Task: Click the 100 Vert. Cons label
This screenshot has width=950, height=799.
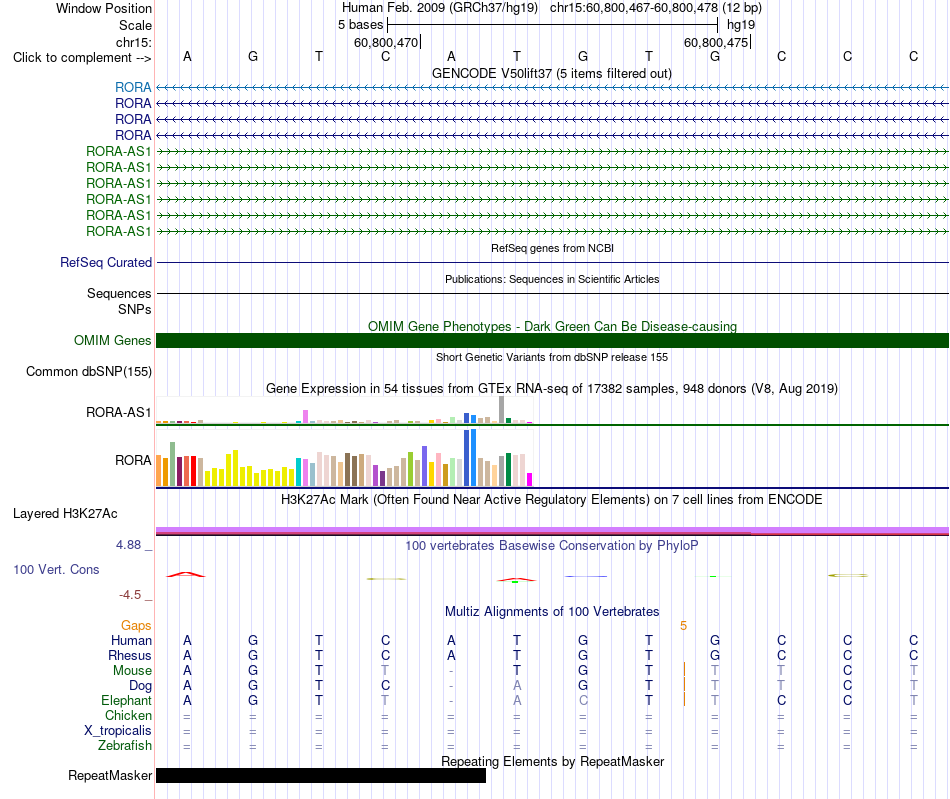Action: tap(56, 569)
